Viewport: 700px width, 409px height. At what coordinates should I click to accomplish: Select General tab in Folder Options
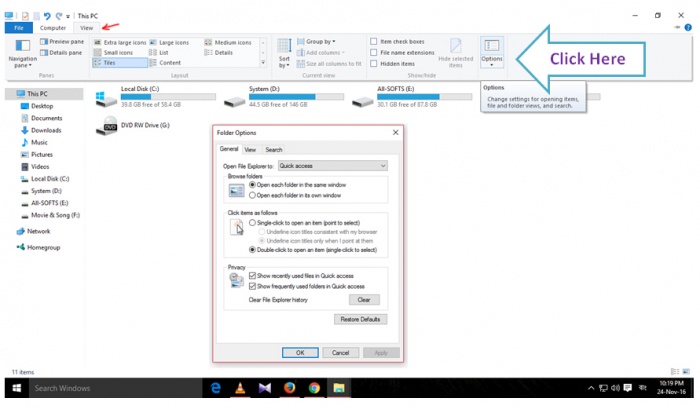point(229,149)
